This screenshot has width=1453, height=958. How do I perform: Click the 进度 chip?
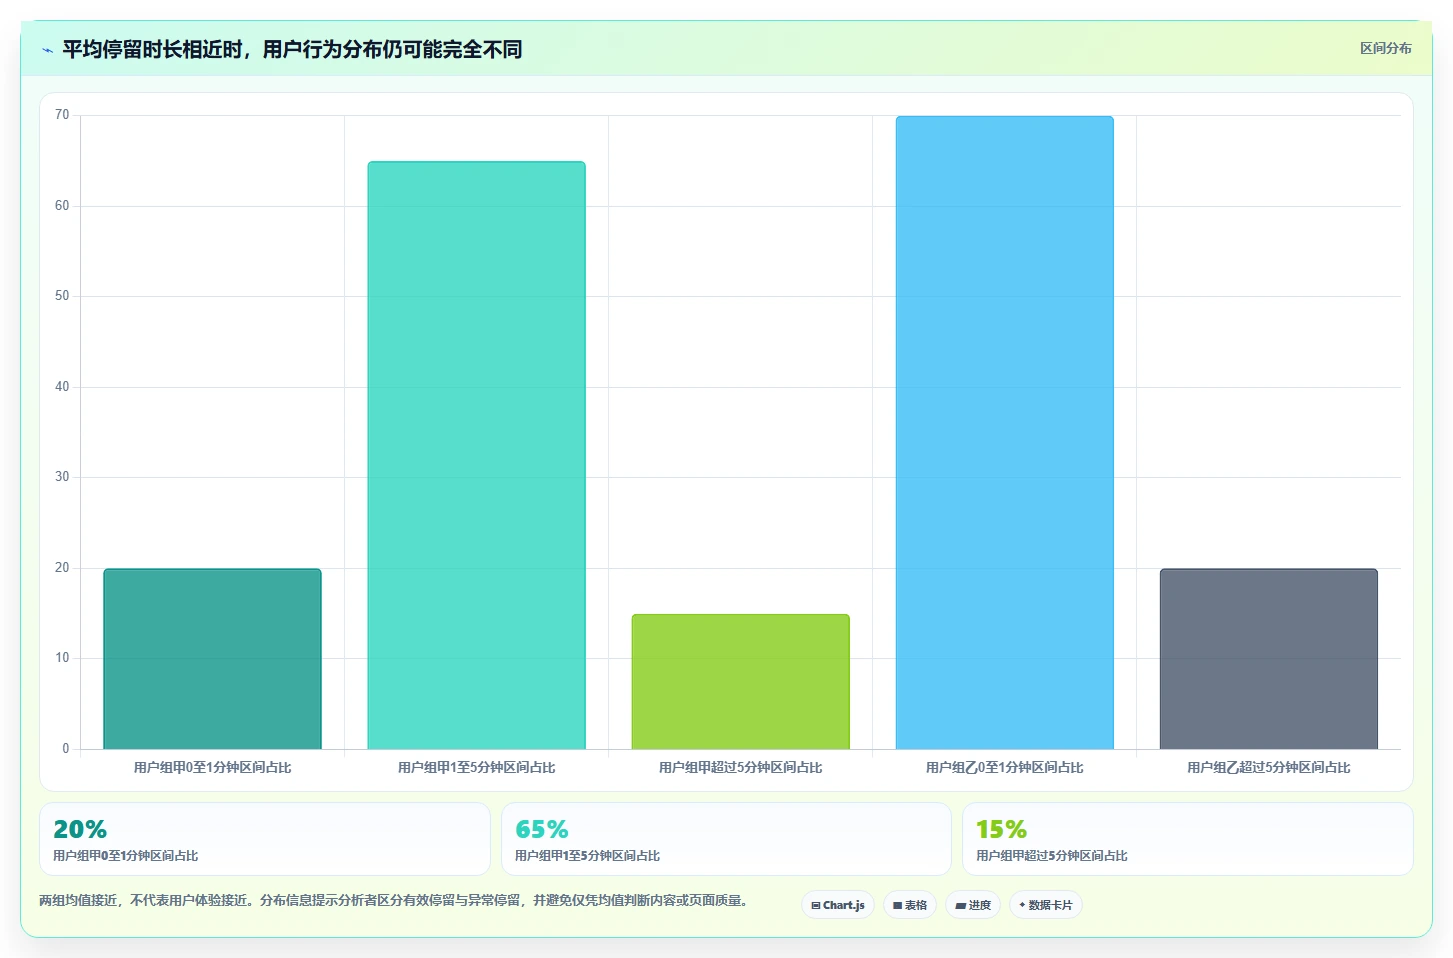pyautogui.click(x=973, y=905)
